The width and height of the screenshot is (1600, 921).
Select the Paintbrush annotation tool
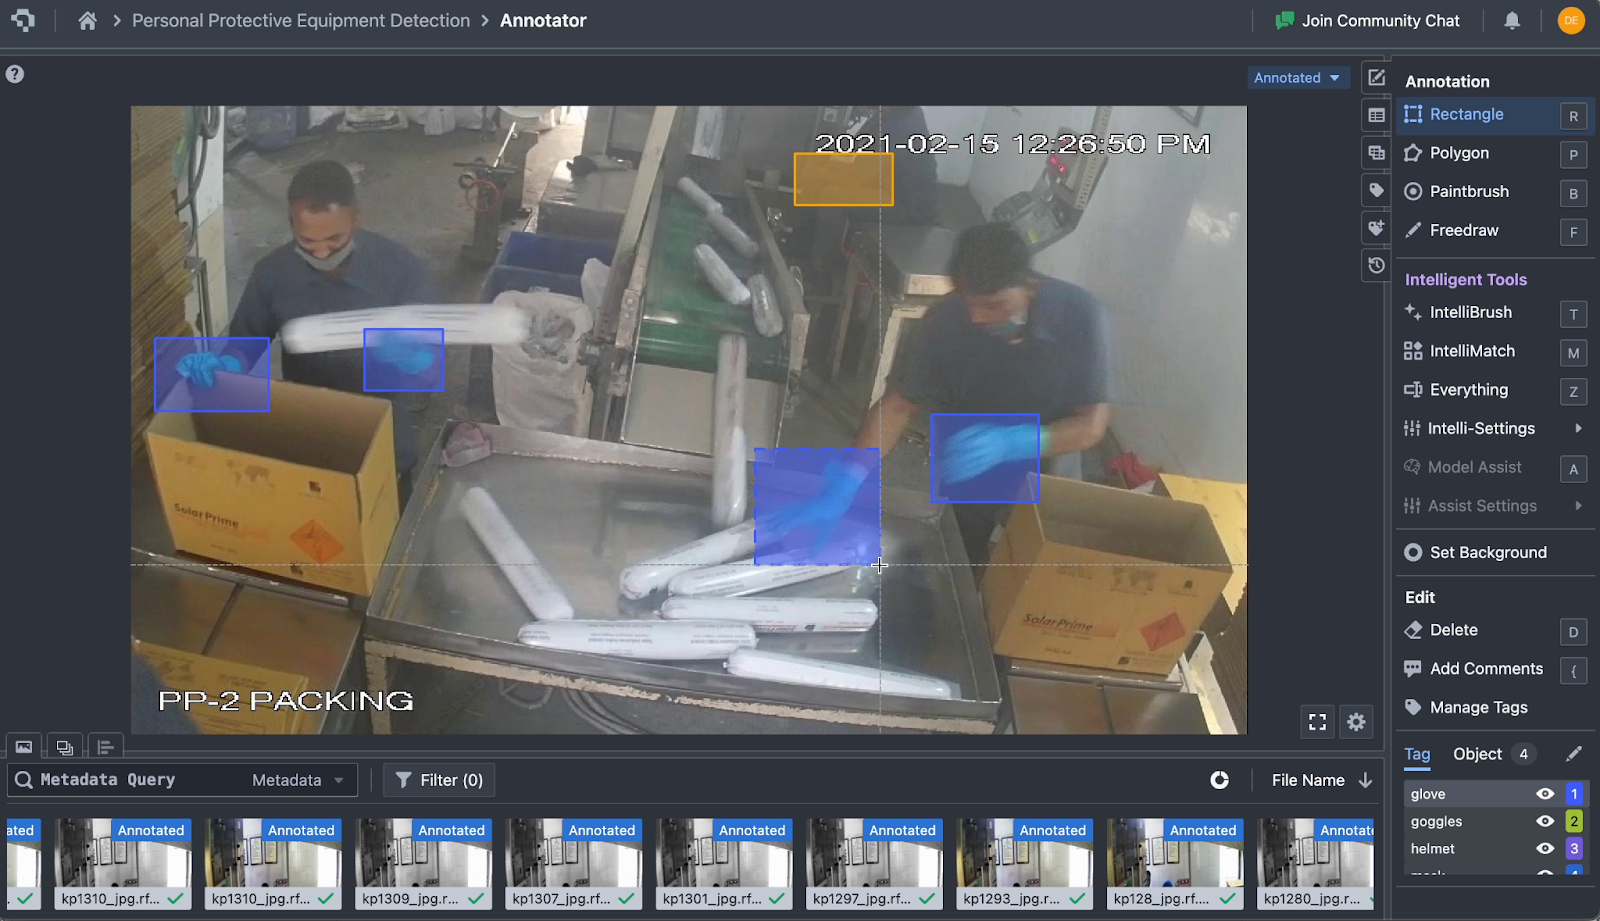point(1469,191)
